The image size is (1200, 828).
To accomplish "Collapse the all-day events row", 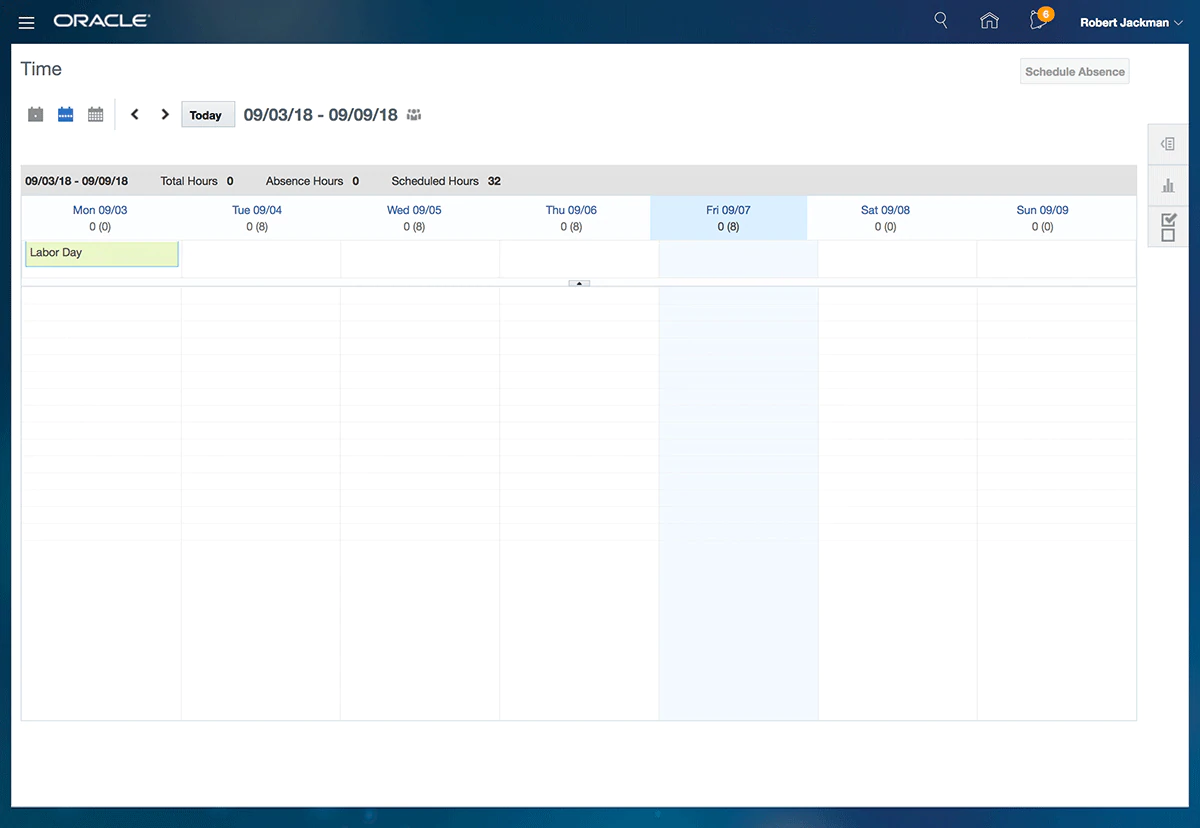I will point(579,283).
